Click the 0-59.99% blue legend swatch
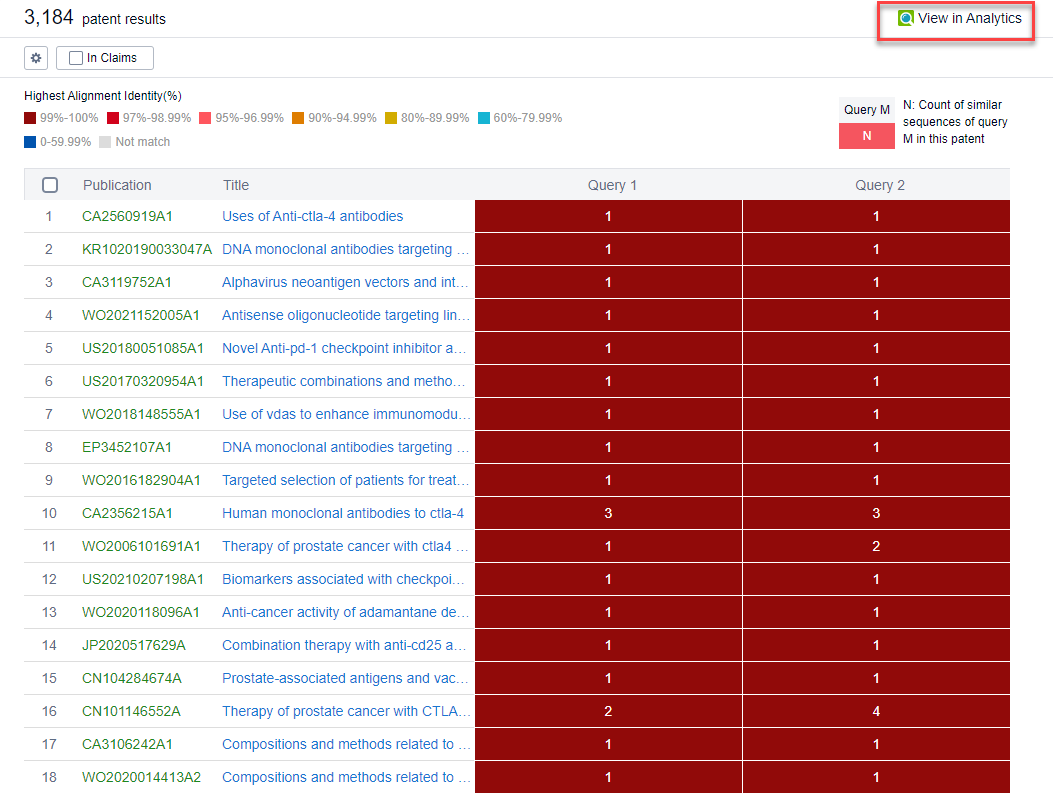 pyautogui.click(x=30, y=142)
